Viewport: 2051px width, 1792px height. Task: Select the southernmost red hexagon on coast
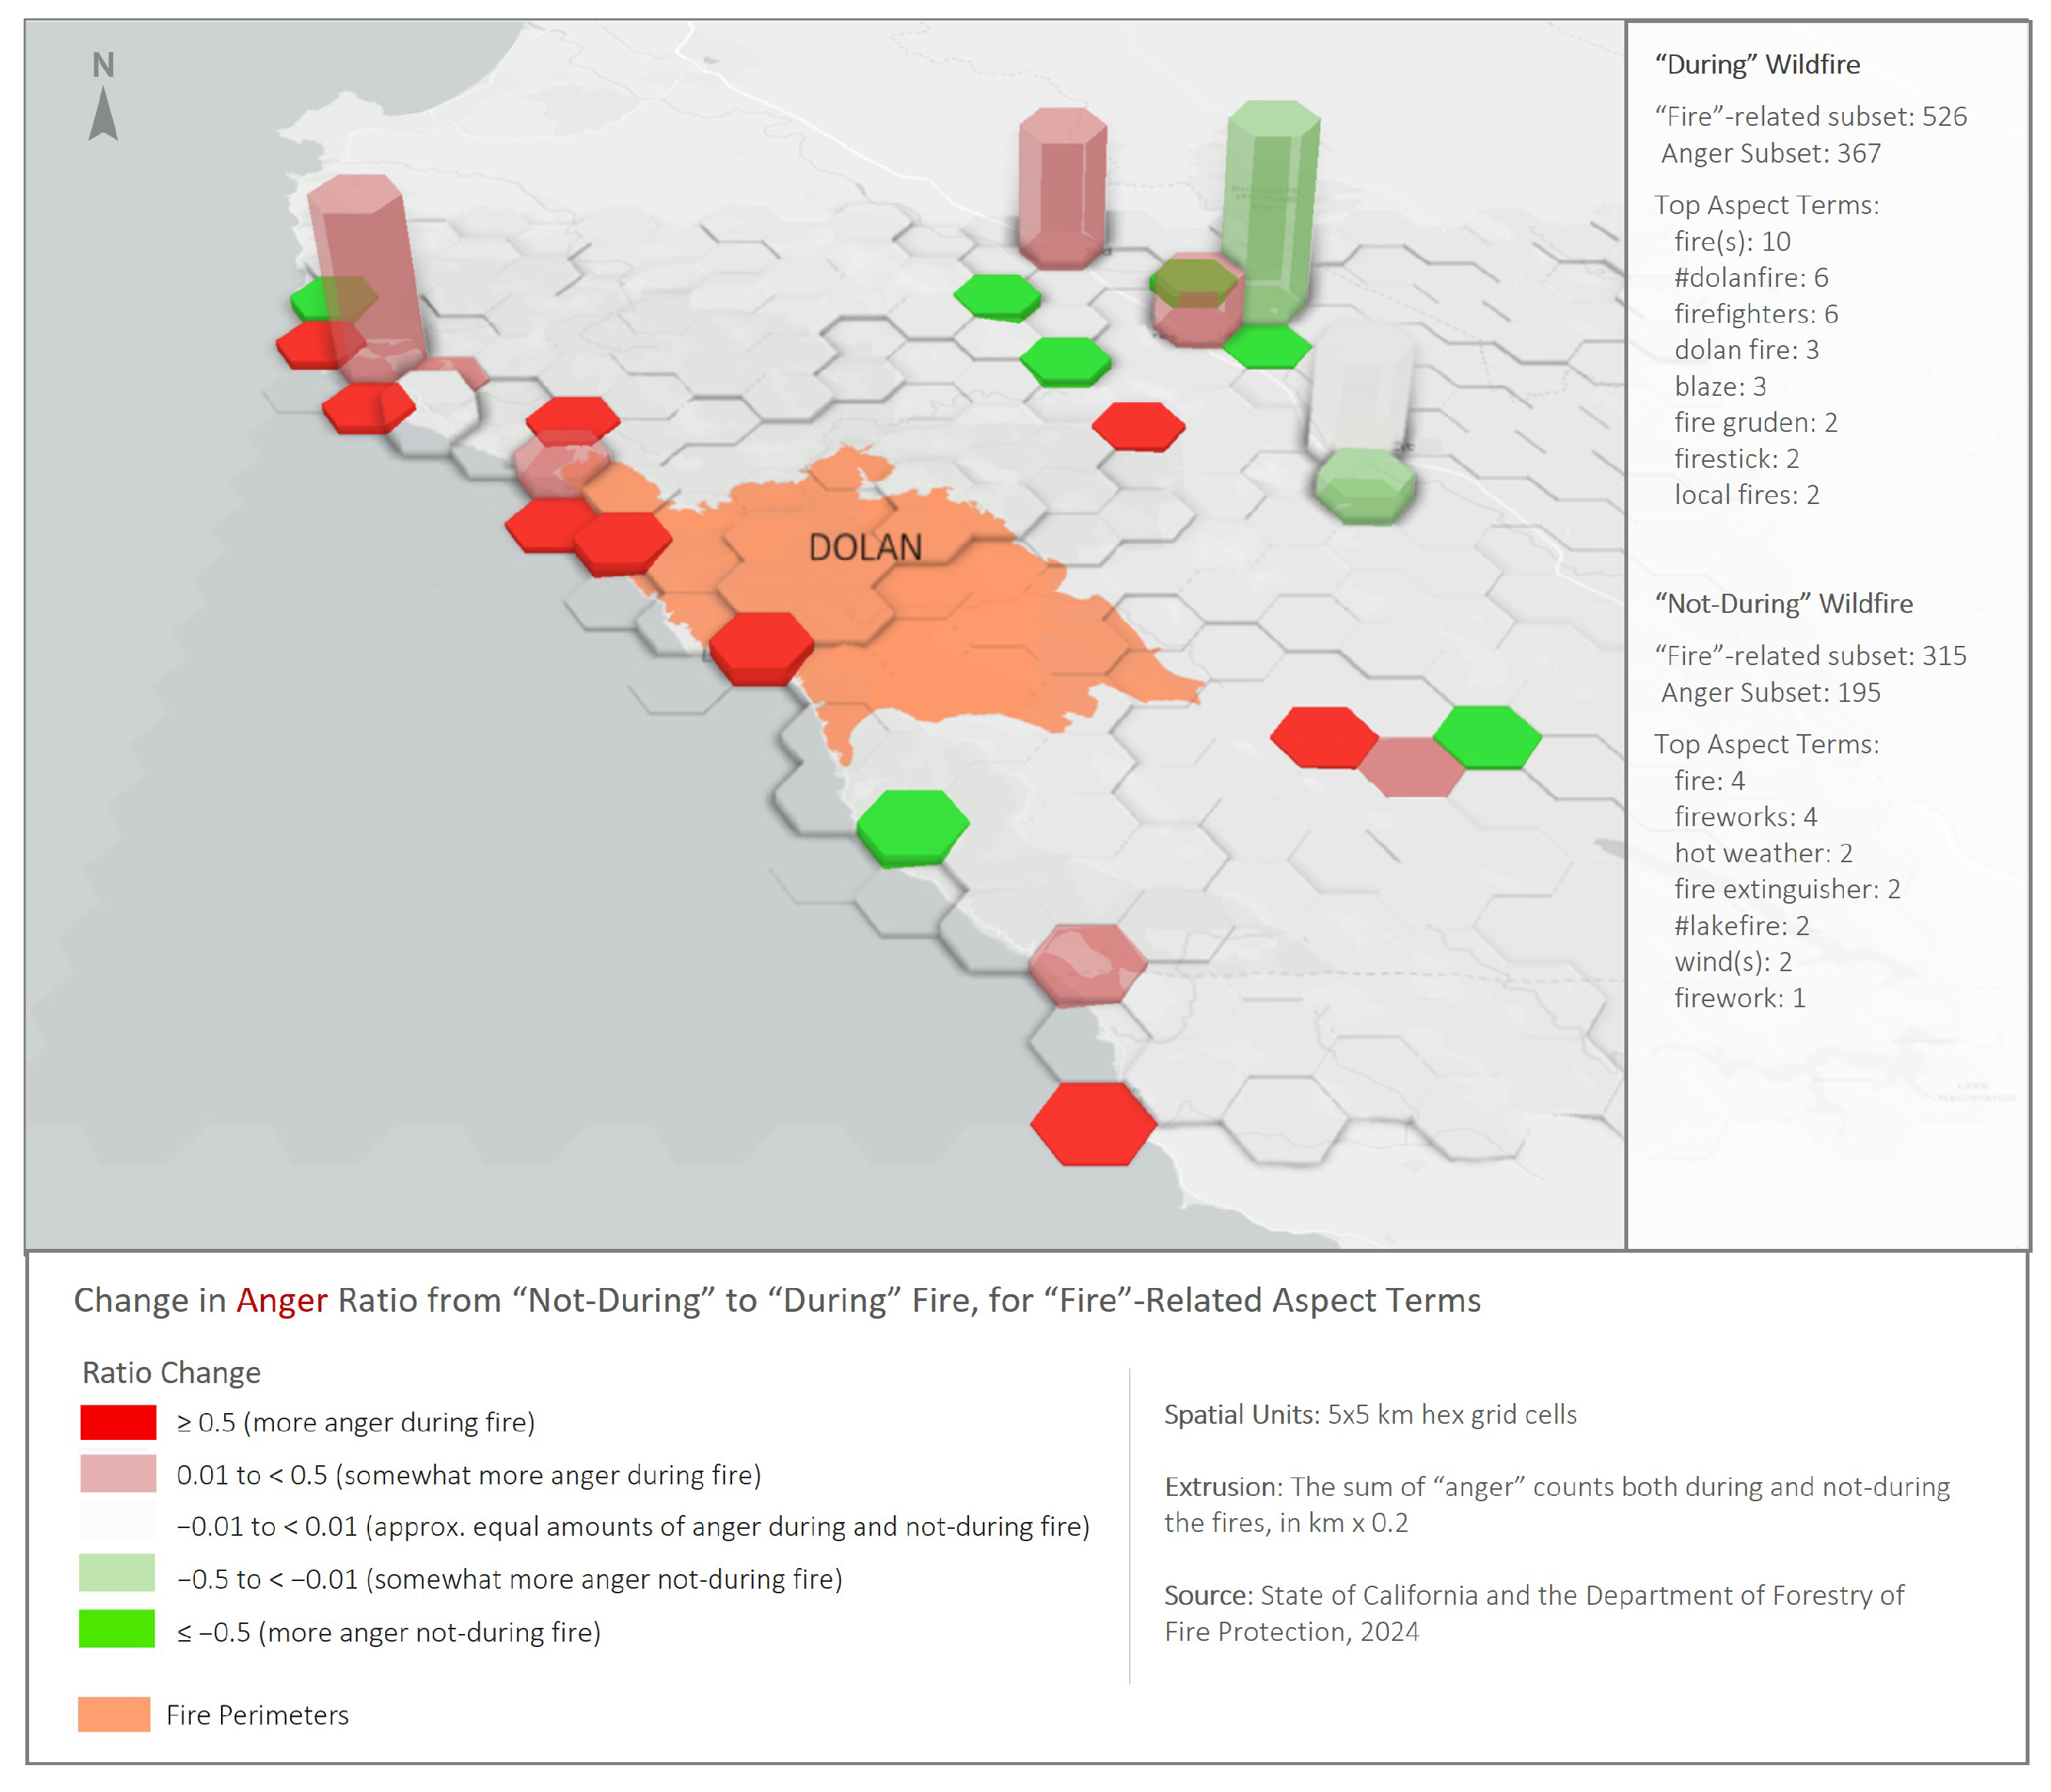pyautogui.click(x=1093, y=1123)
